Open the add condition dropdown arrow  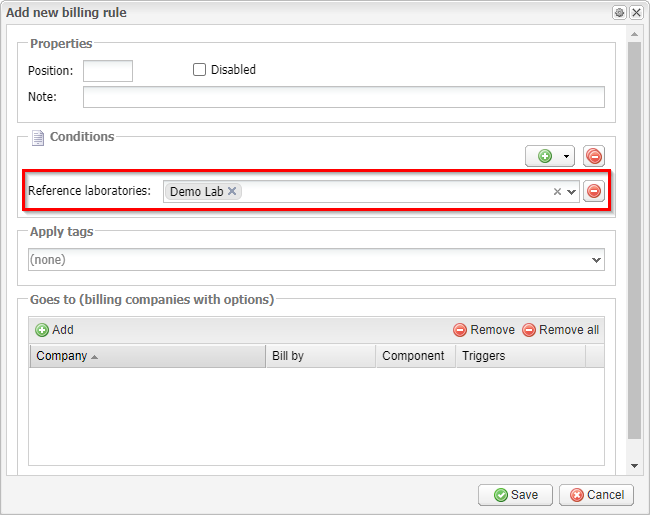point(566,156)
